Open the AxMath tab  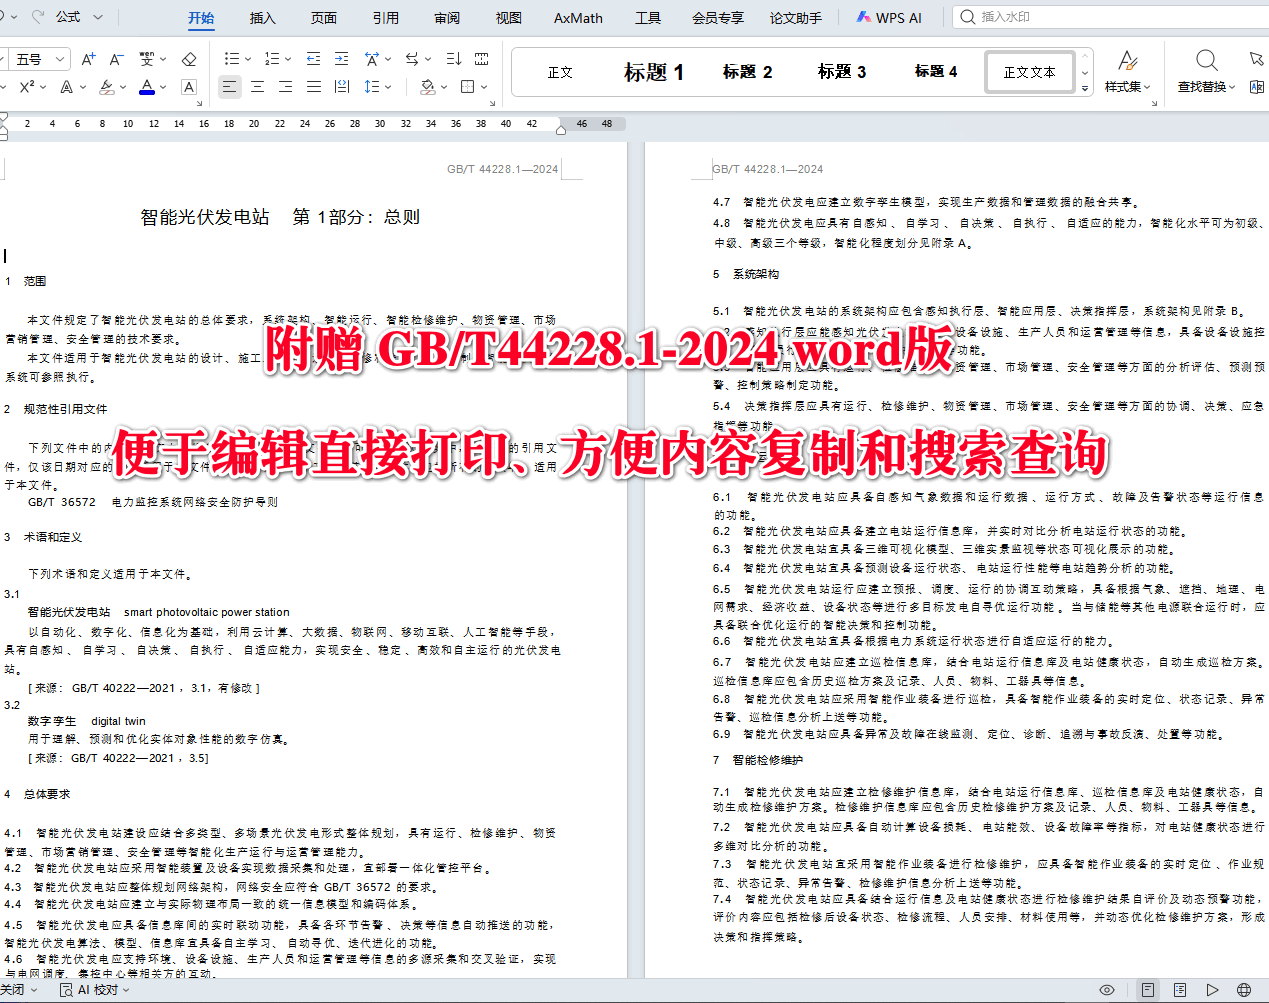coord(578,18)
